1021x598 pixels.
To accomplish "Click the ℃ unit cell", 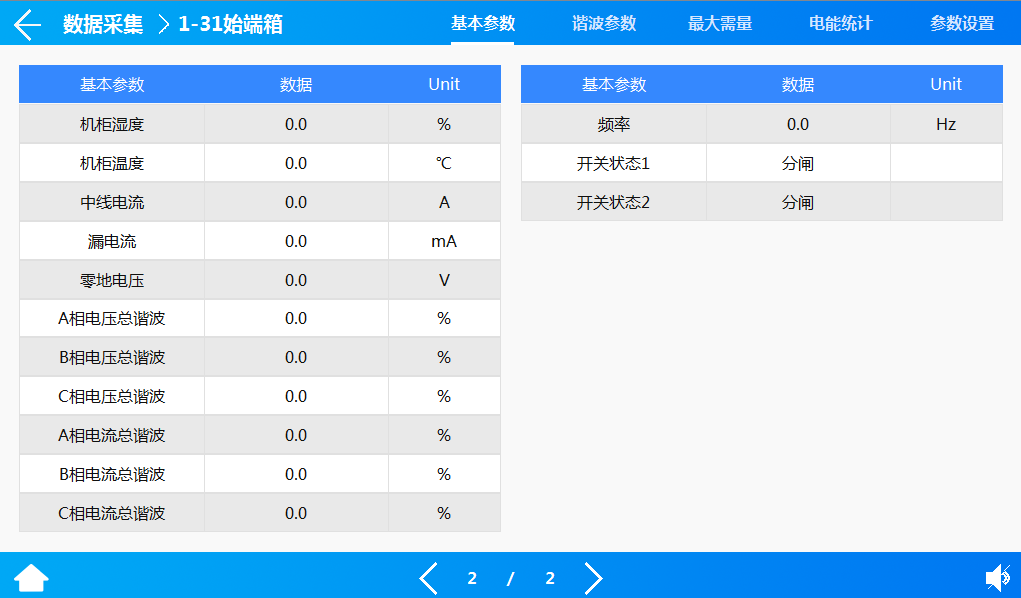I will (x=444, y=164).
